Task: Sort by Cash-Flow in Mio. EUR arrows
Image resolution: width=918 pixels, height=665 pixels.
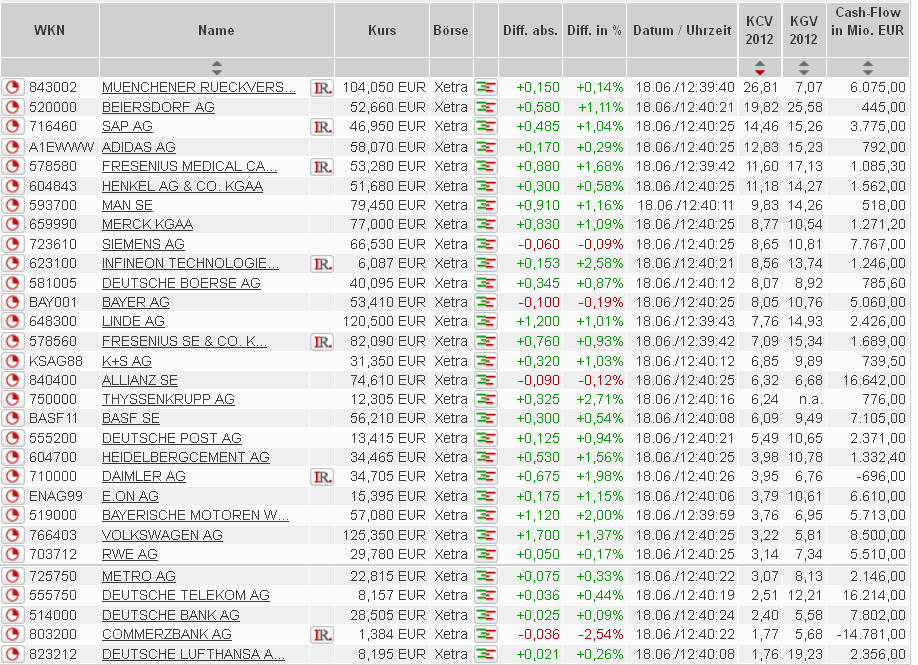Action: tap(868, 67)
